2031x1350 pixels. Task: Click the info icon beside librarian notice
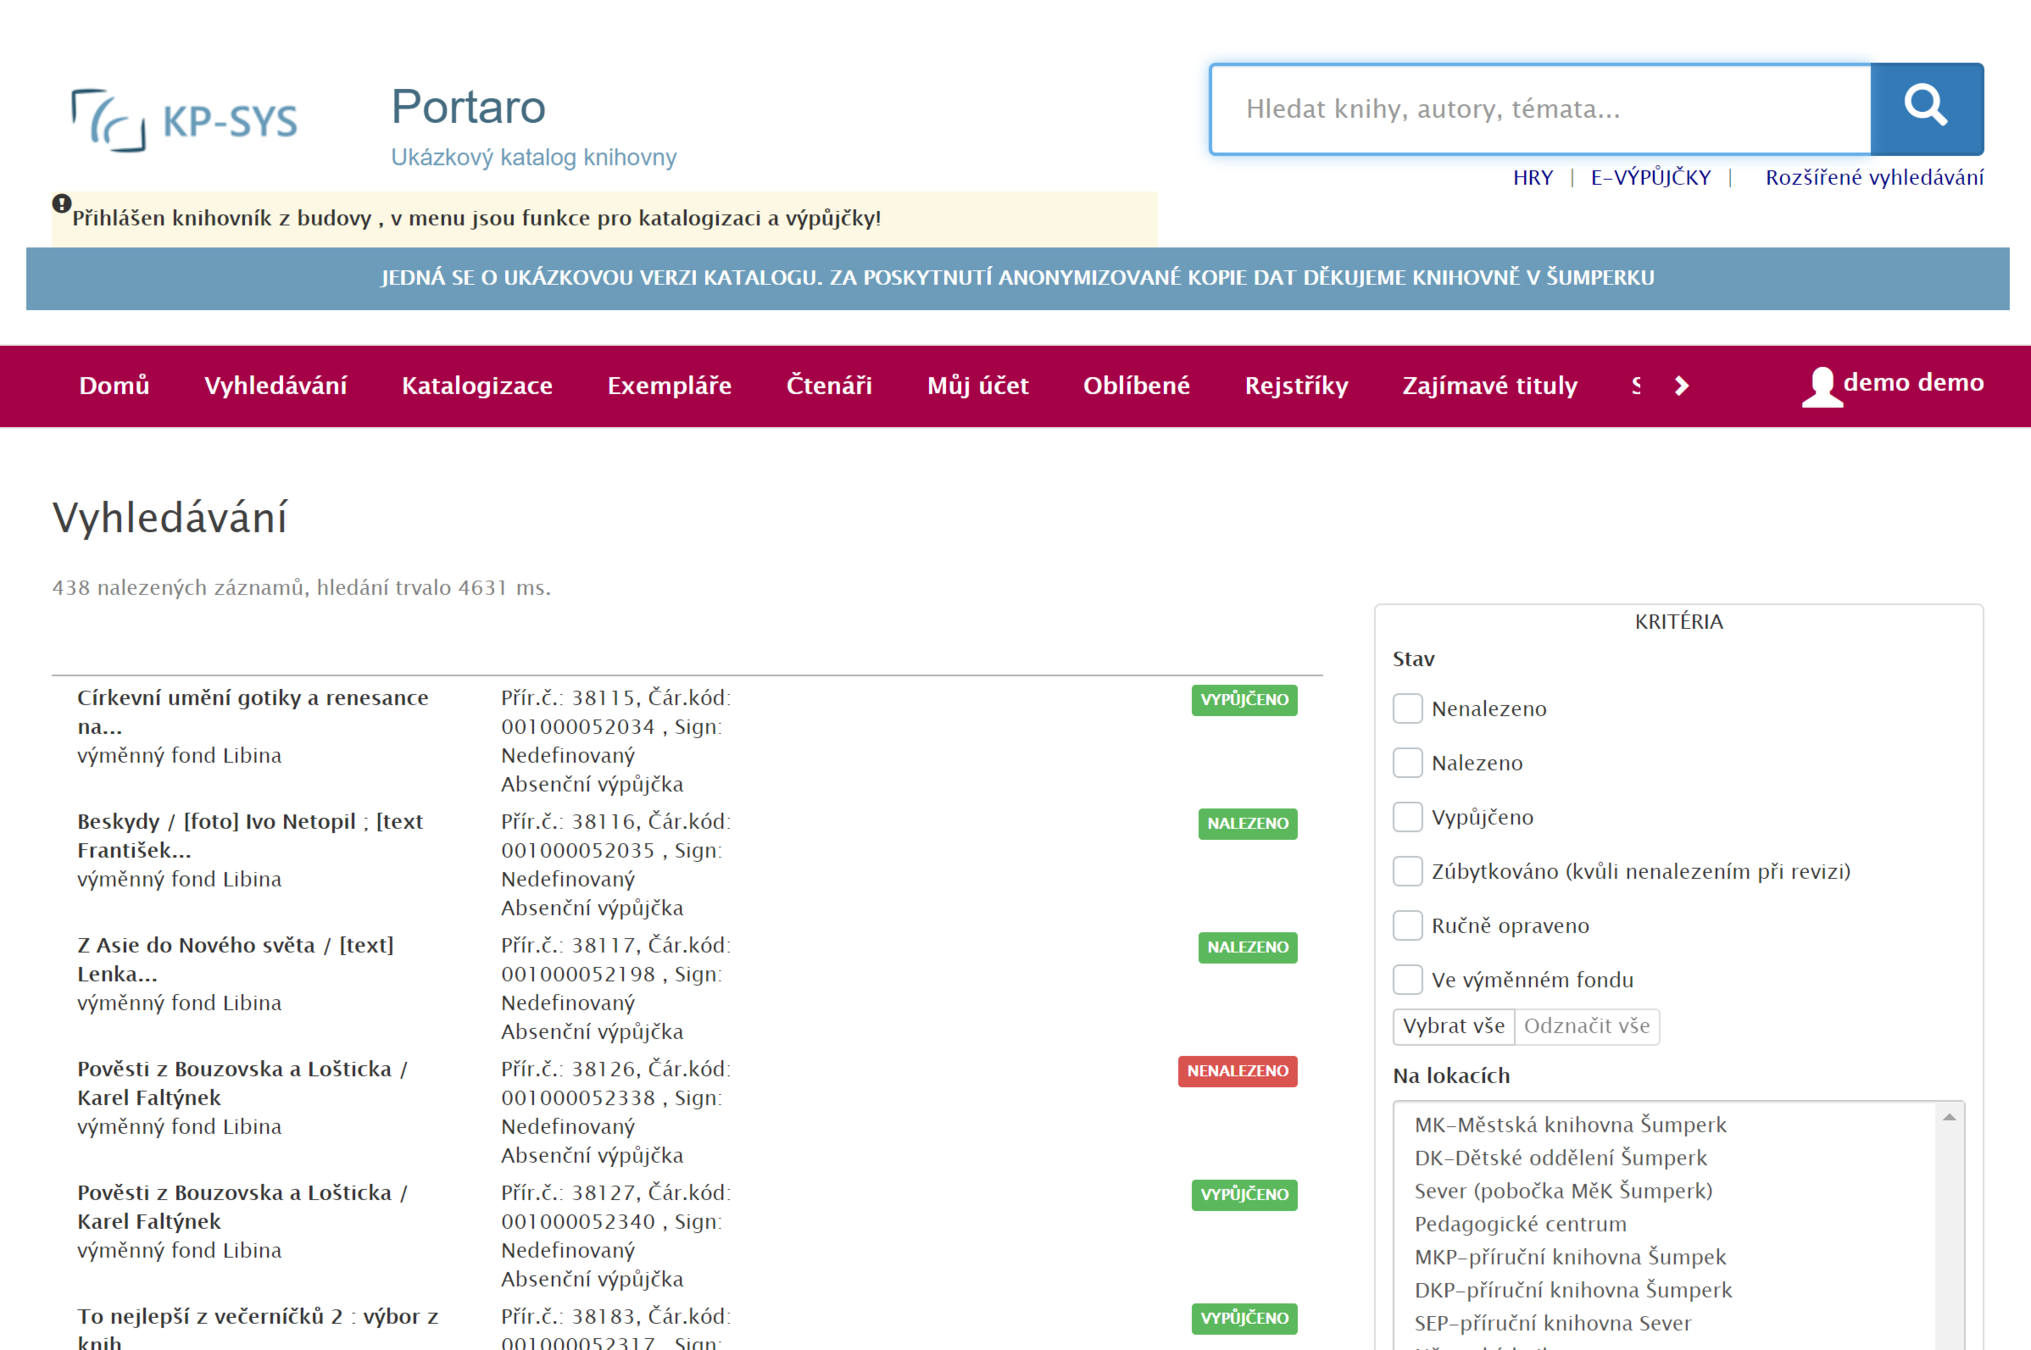click(62, 204)
